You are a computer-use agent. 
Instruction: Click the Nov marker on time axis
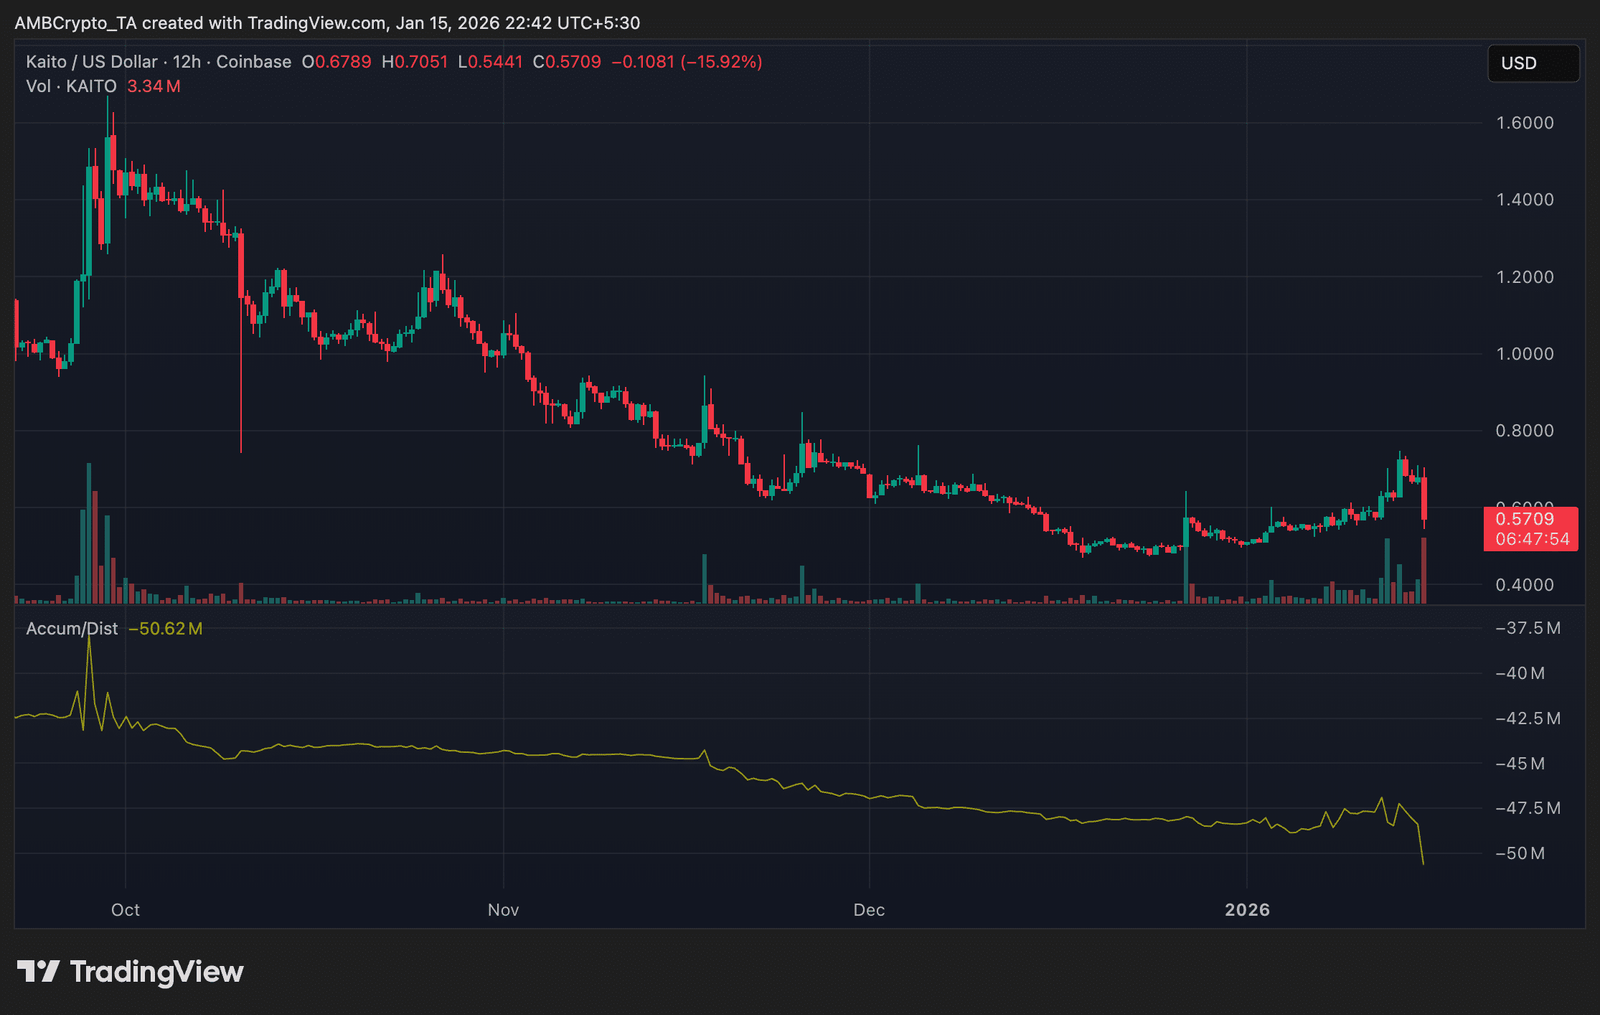tap(503, 910)
